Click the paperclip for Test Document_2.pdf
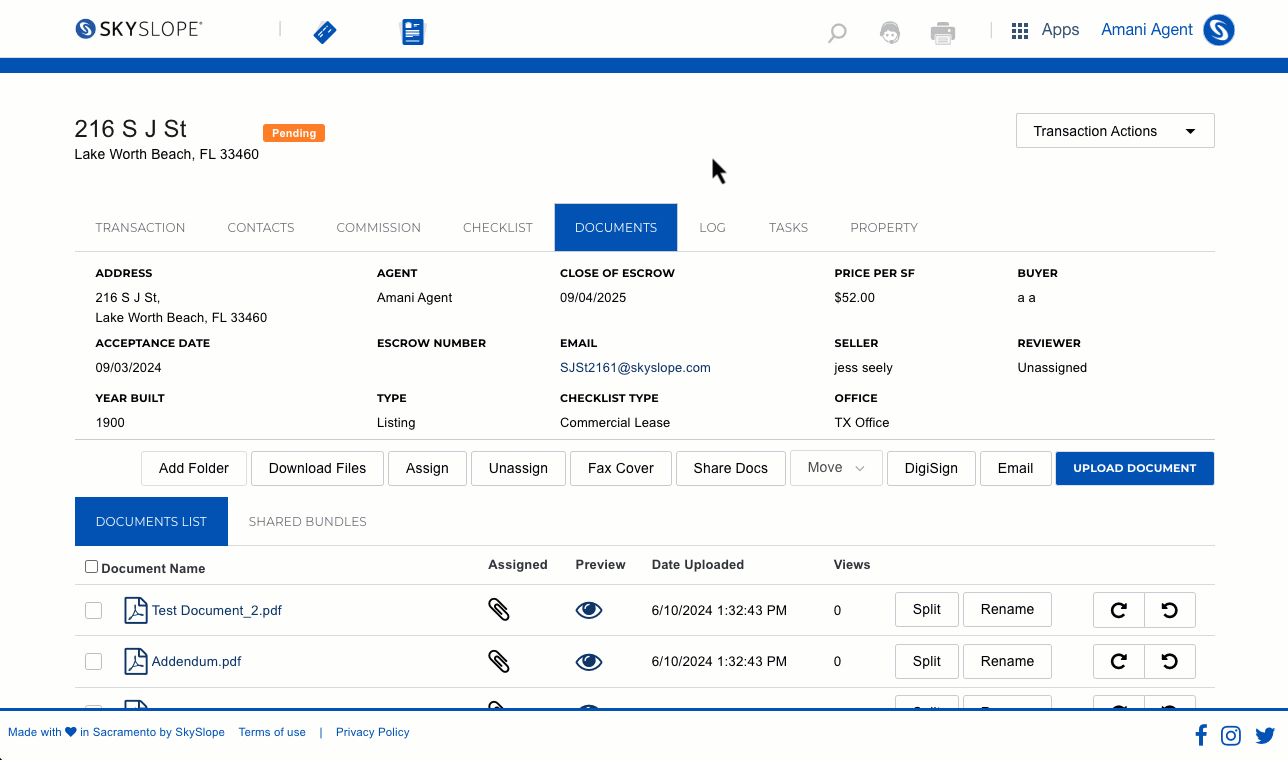 (x=499, y=610)
